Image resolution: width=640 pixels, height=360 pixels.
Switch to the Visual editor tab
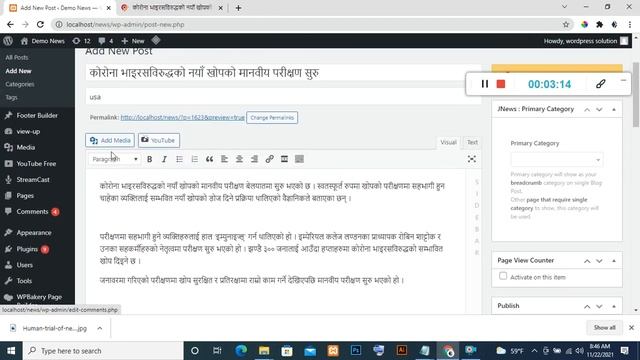pyautogui.click(x=448, y=142)
